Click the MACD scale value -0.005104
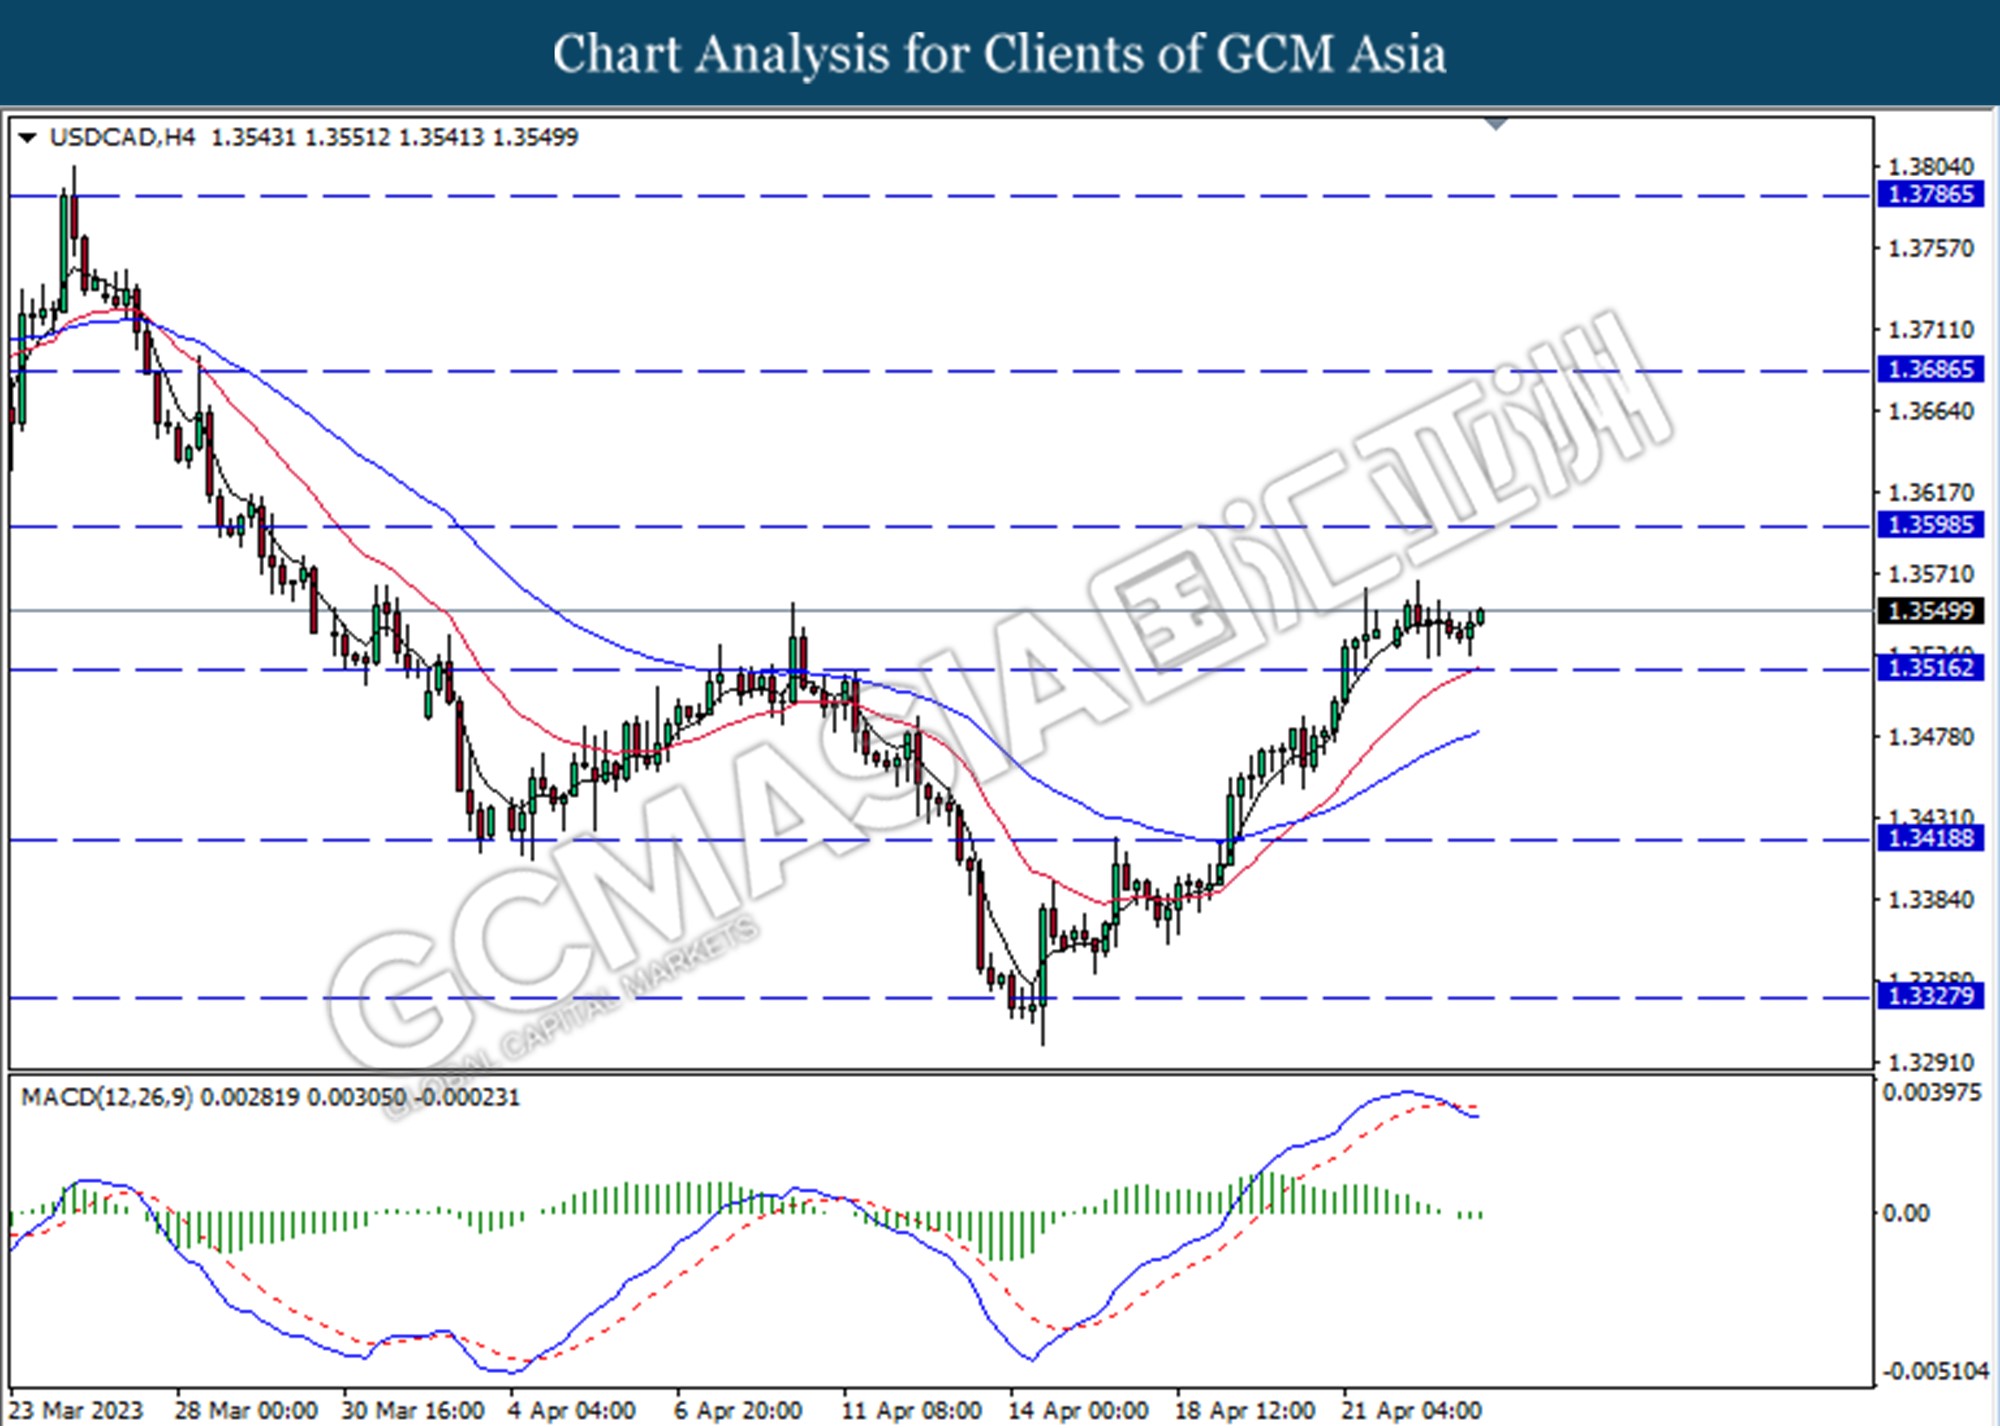 (1935, 1371)
